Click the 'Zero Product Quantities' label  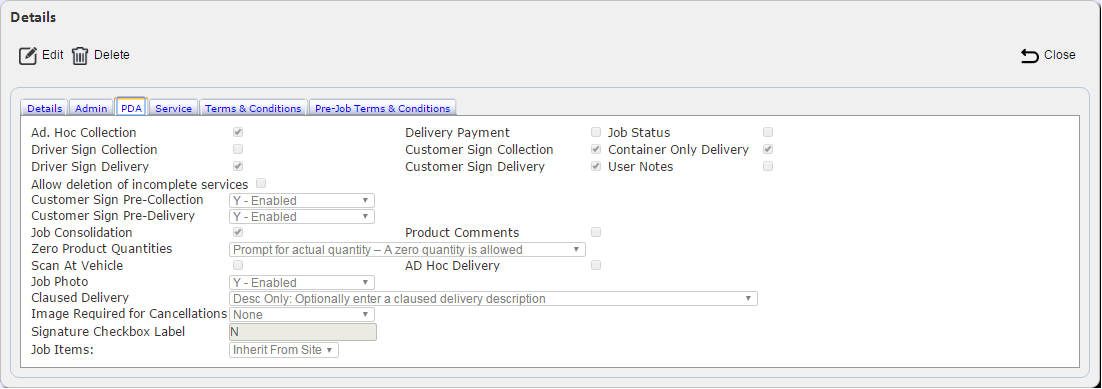pos(101,249)
